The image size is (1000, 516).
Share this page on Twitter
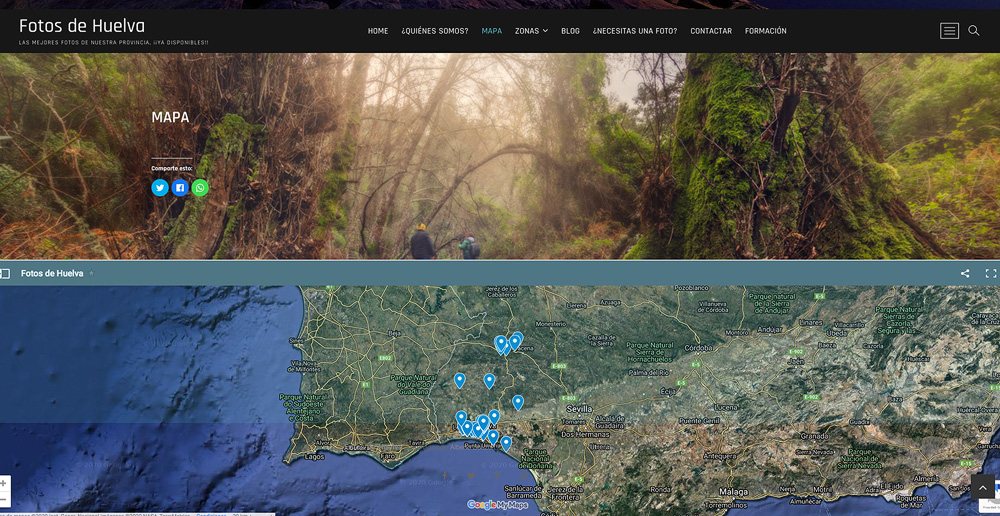coord(160,188)
